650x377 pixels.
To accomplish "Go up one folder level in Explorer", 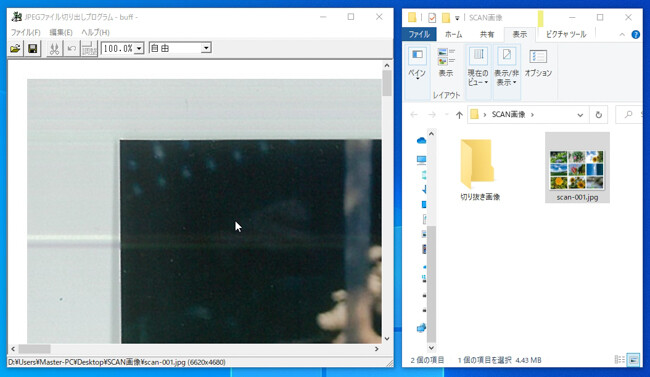I will (x=459, y=115).
